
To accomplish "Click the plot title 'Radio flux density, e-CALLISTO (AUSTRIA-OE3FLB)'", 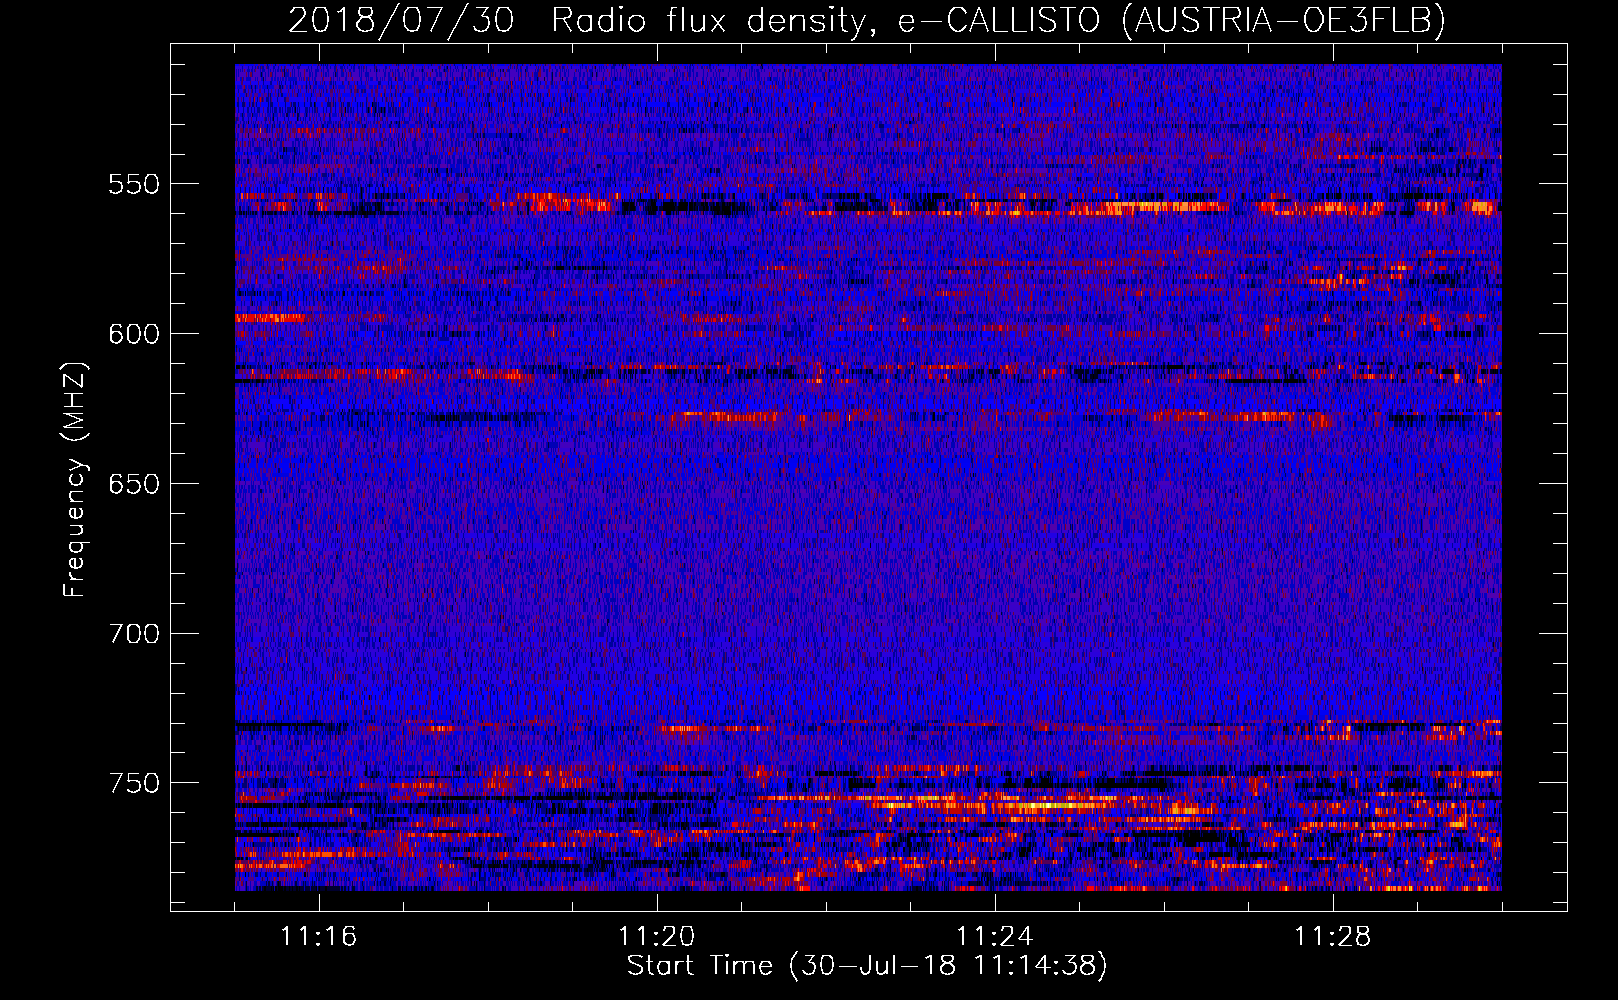I will 998,20.
